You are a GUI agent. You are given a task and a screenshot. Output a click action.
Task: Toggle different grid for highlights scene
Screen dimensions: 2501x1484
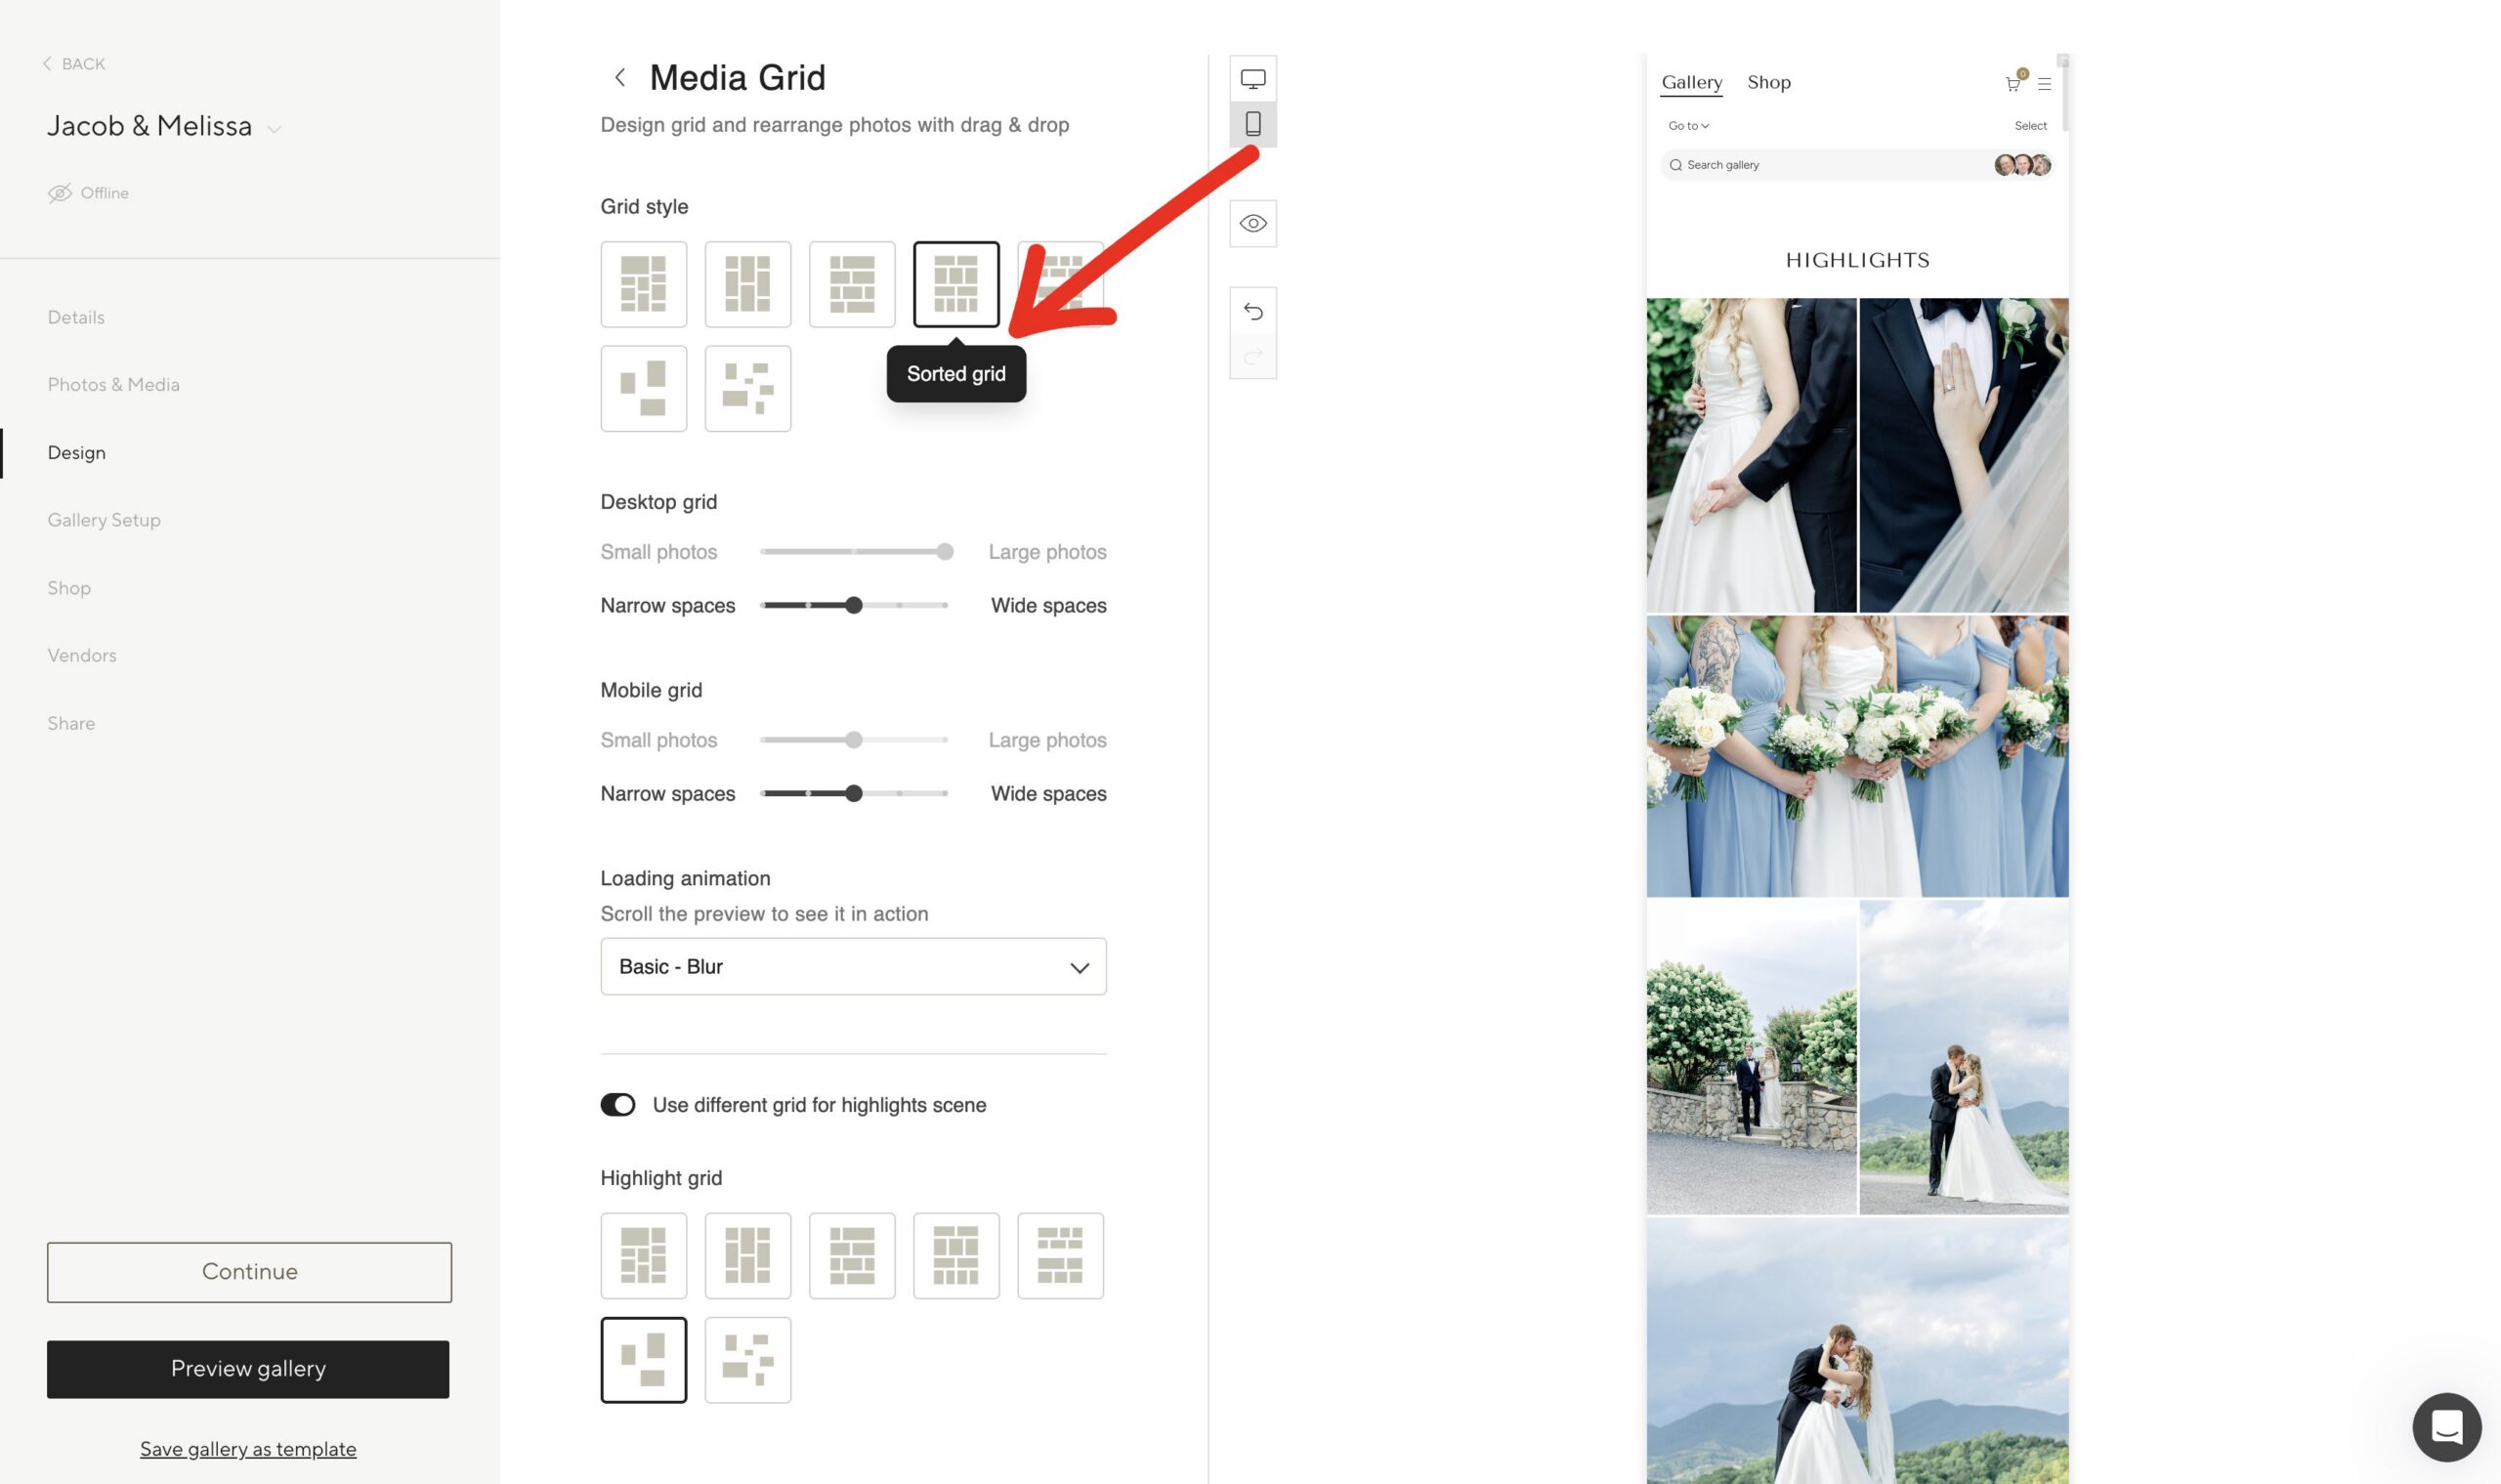(x=618, y=1104)
